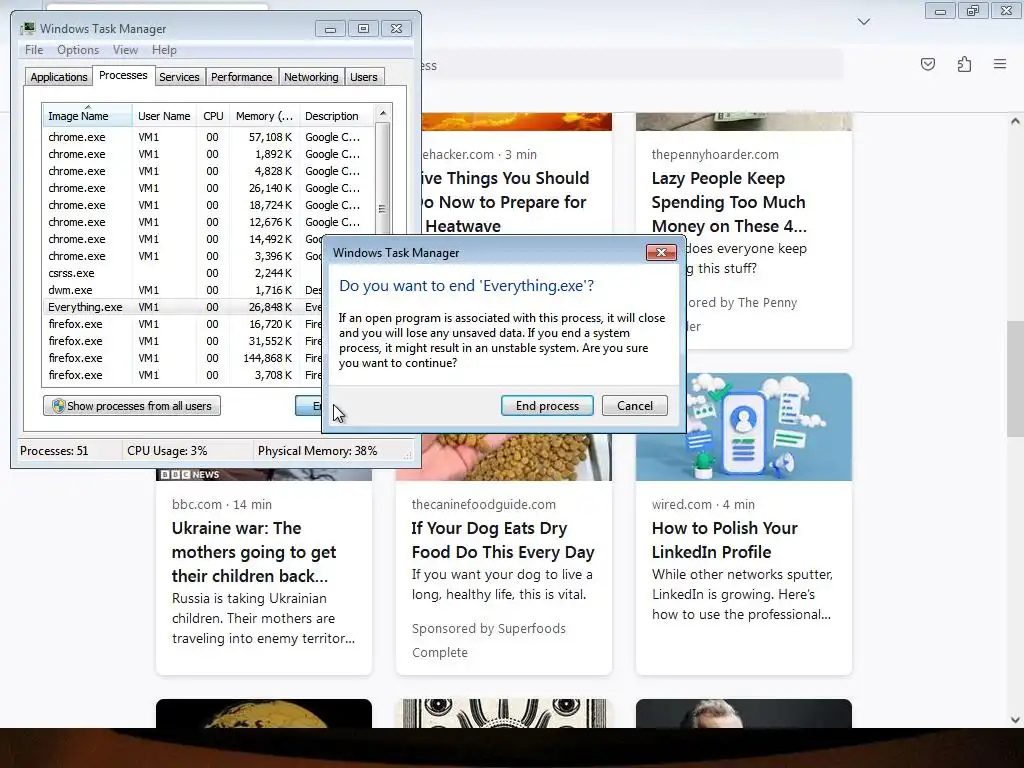This screenshot has height=768, width=1024.
Task: Click the BBC News article thumbnail
Action: [x=264, y=475]
